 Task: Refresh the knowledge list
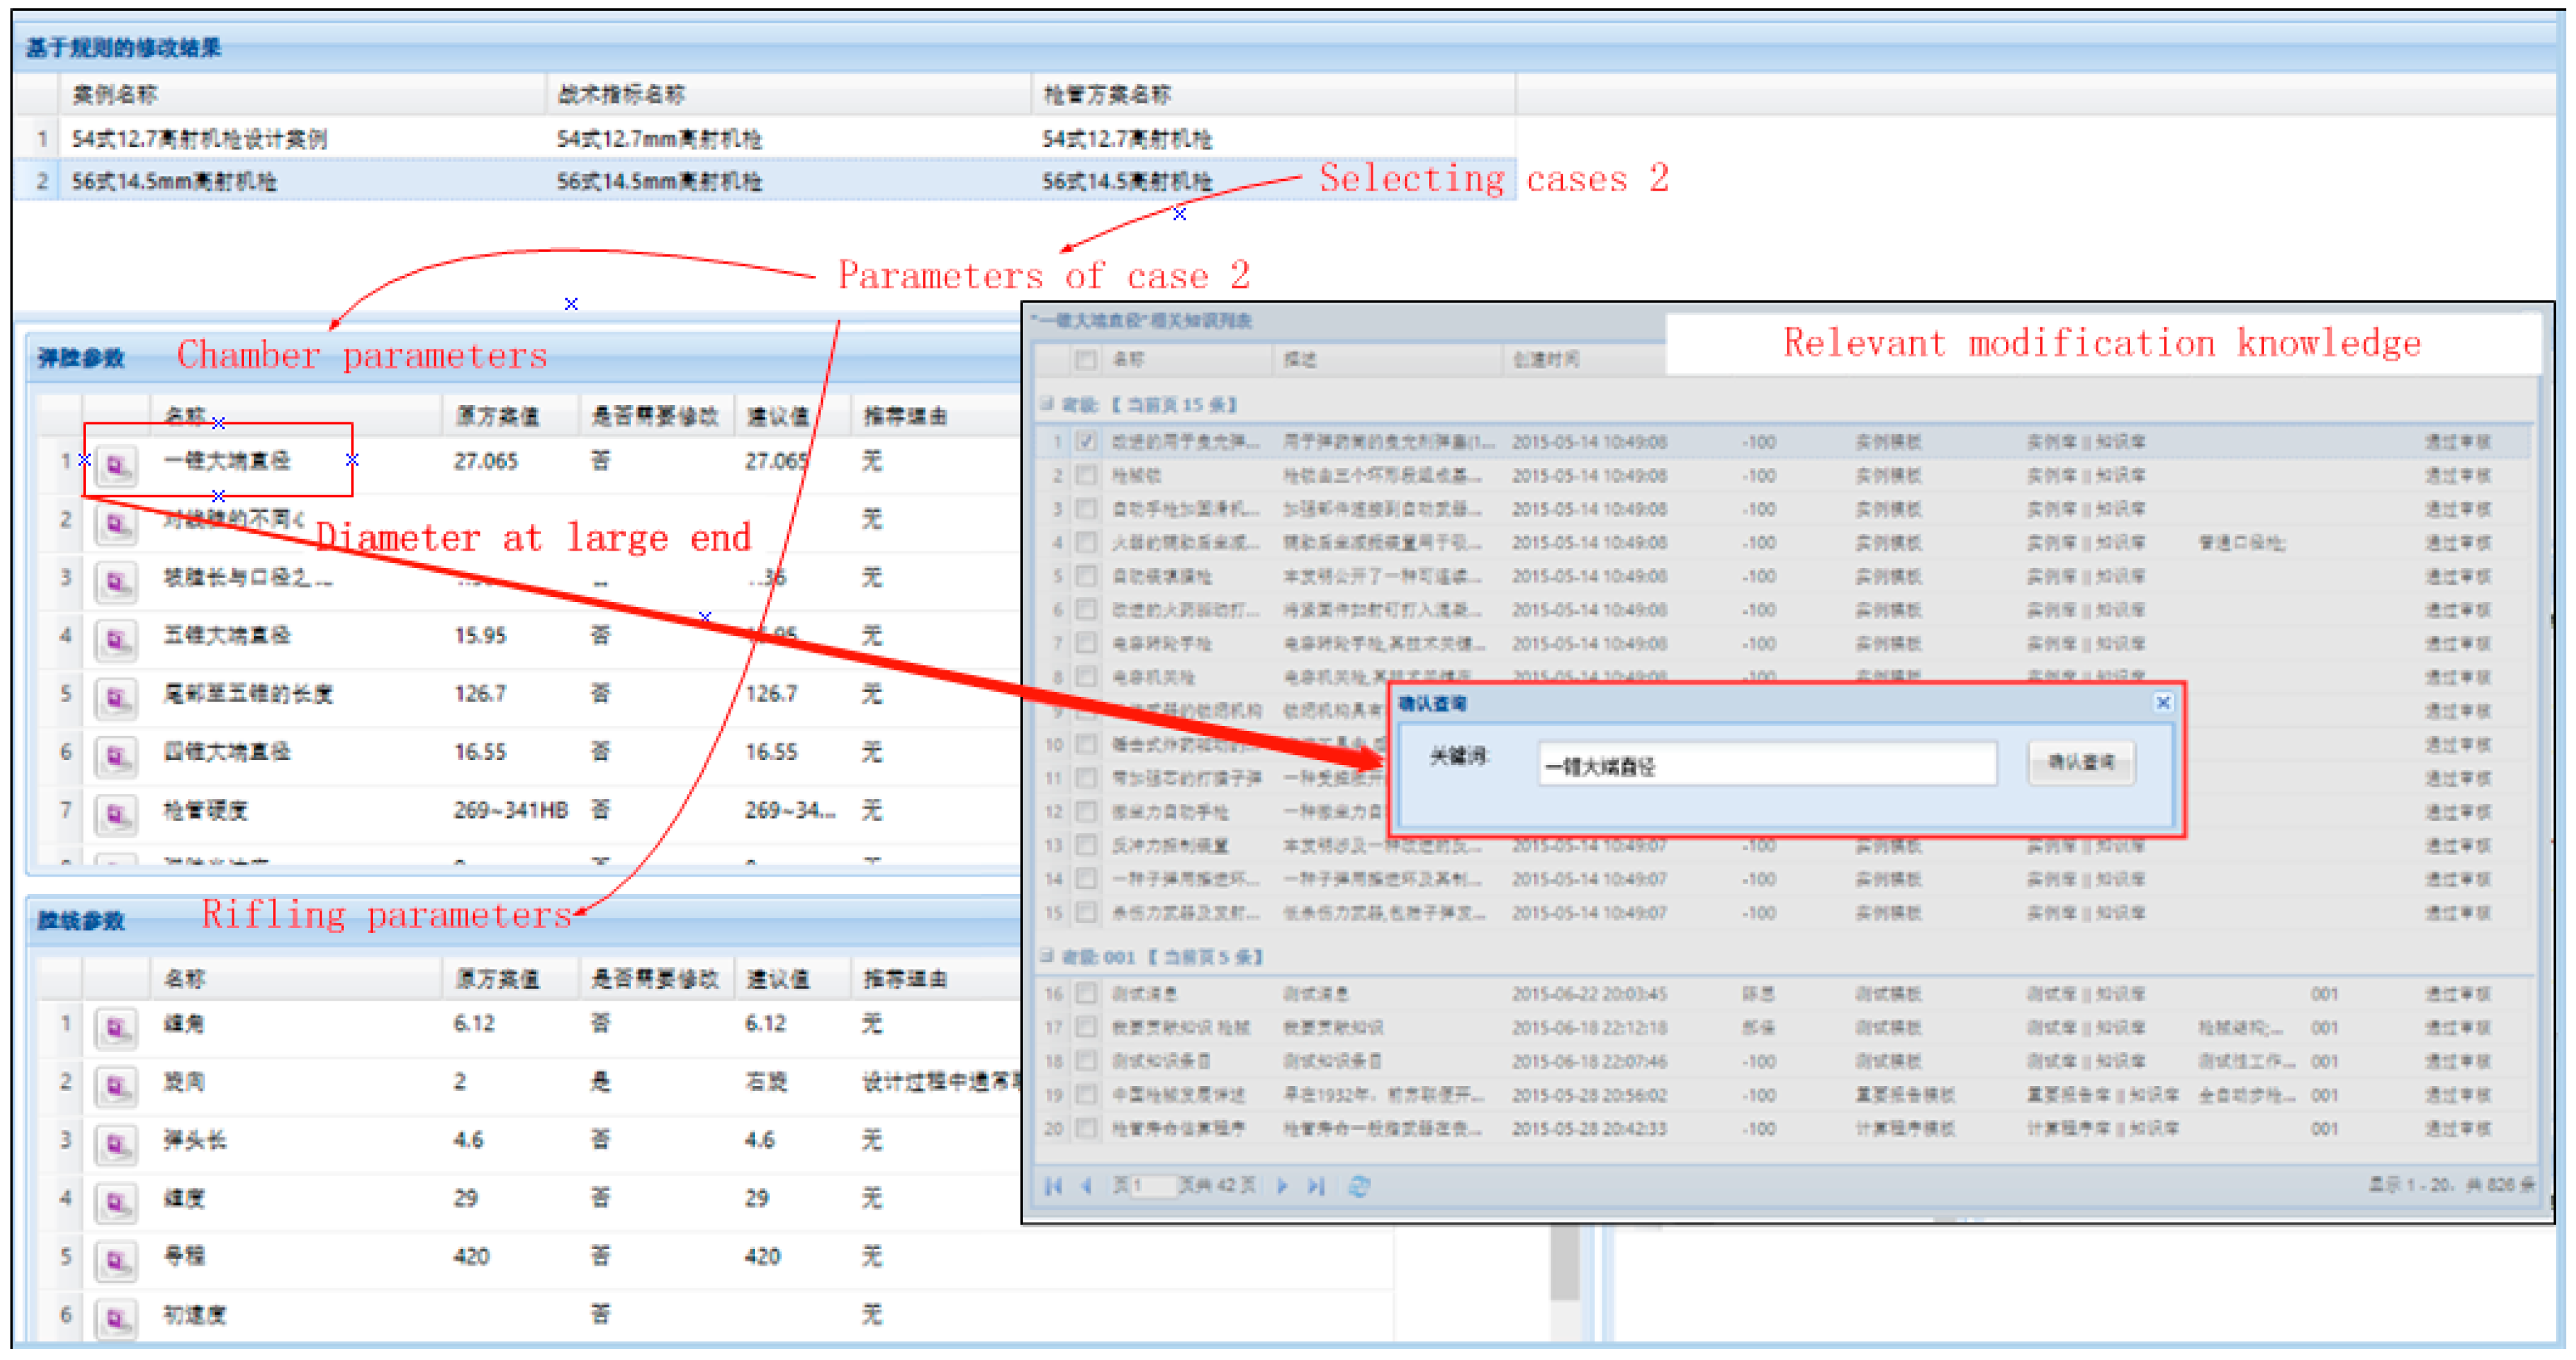[1359, 1186]
